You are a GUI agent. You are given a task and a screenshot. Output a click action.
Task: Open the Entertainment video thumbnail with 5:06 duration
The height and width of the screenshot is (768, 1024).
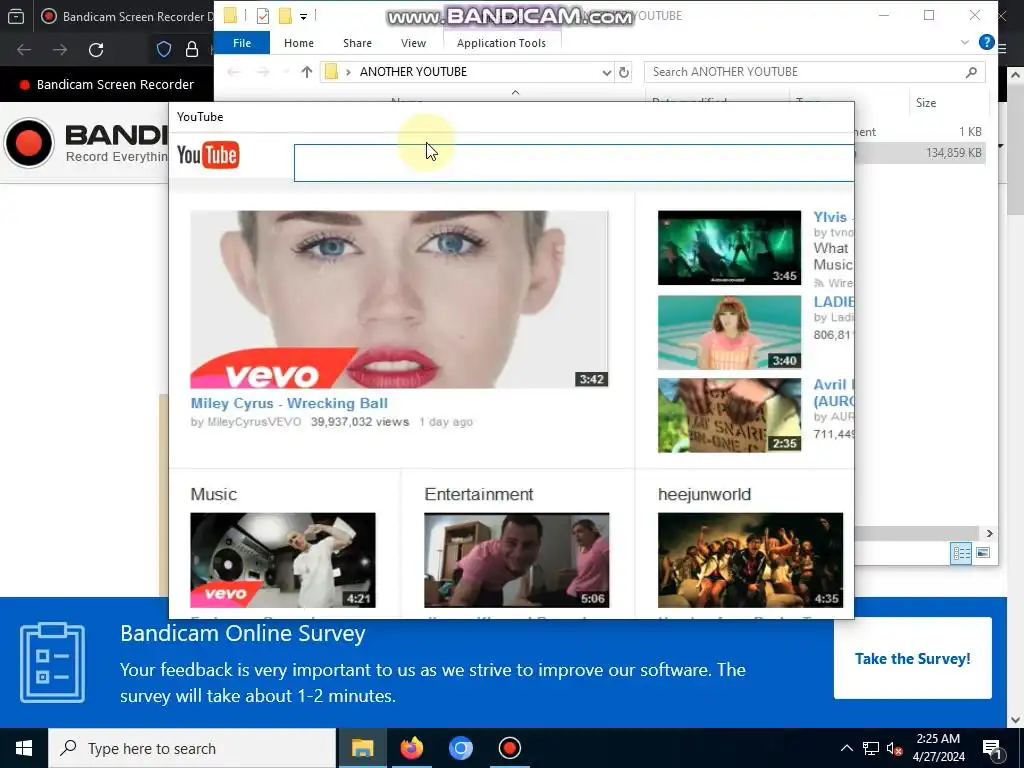tap(517, 560)
